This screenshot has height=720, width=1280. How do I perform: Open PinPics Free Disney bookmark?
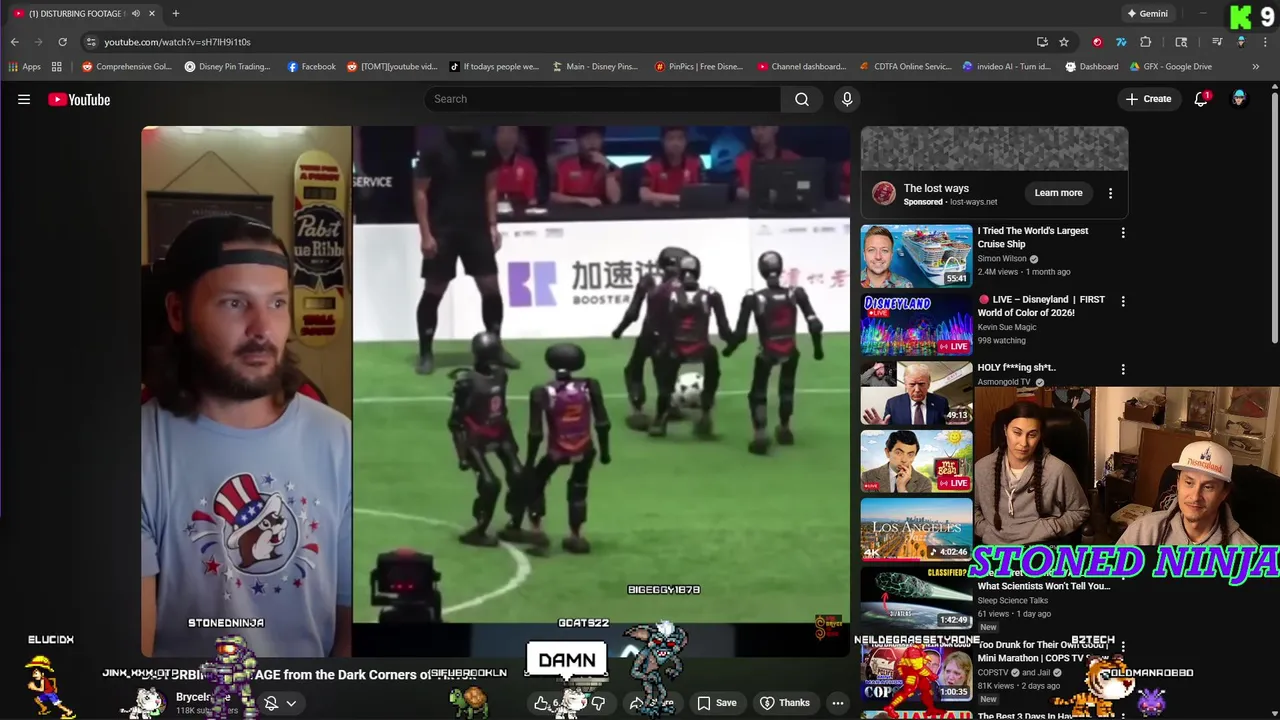699,67
